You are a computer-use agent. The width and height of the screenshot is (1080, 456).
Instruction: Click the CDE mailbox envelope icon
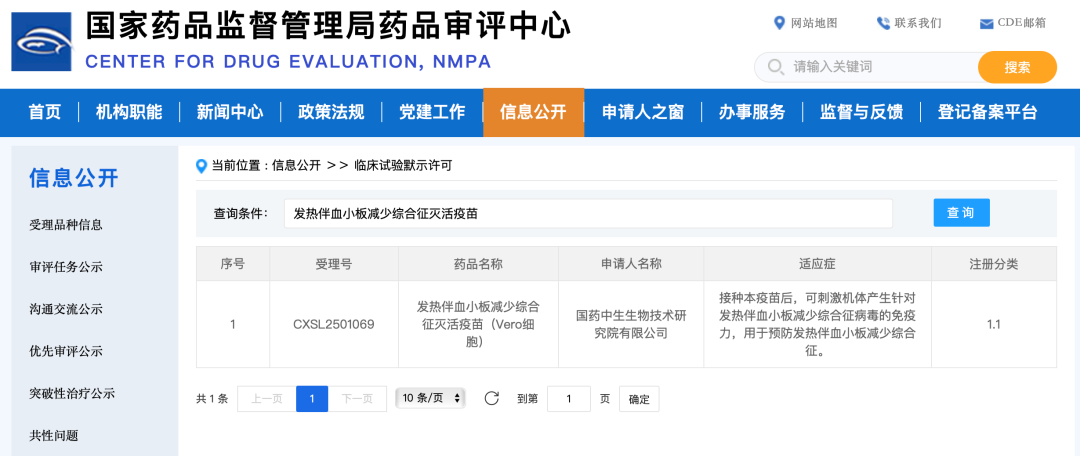pyautogui.click(x=986, y=23)
